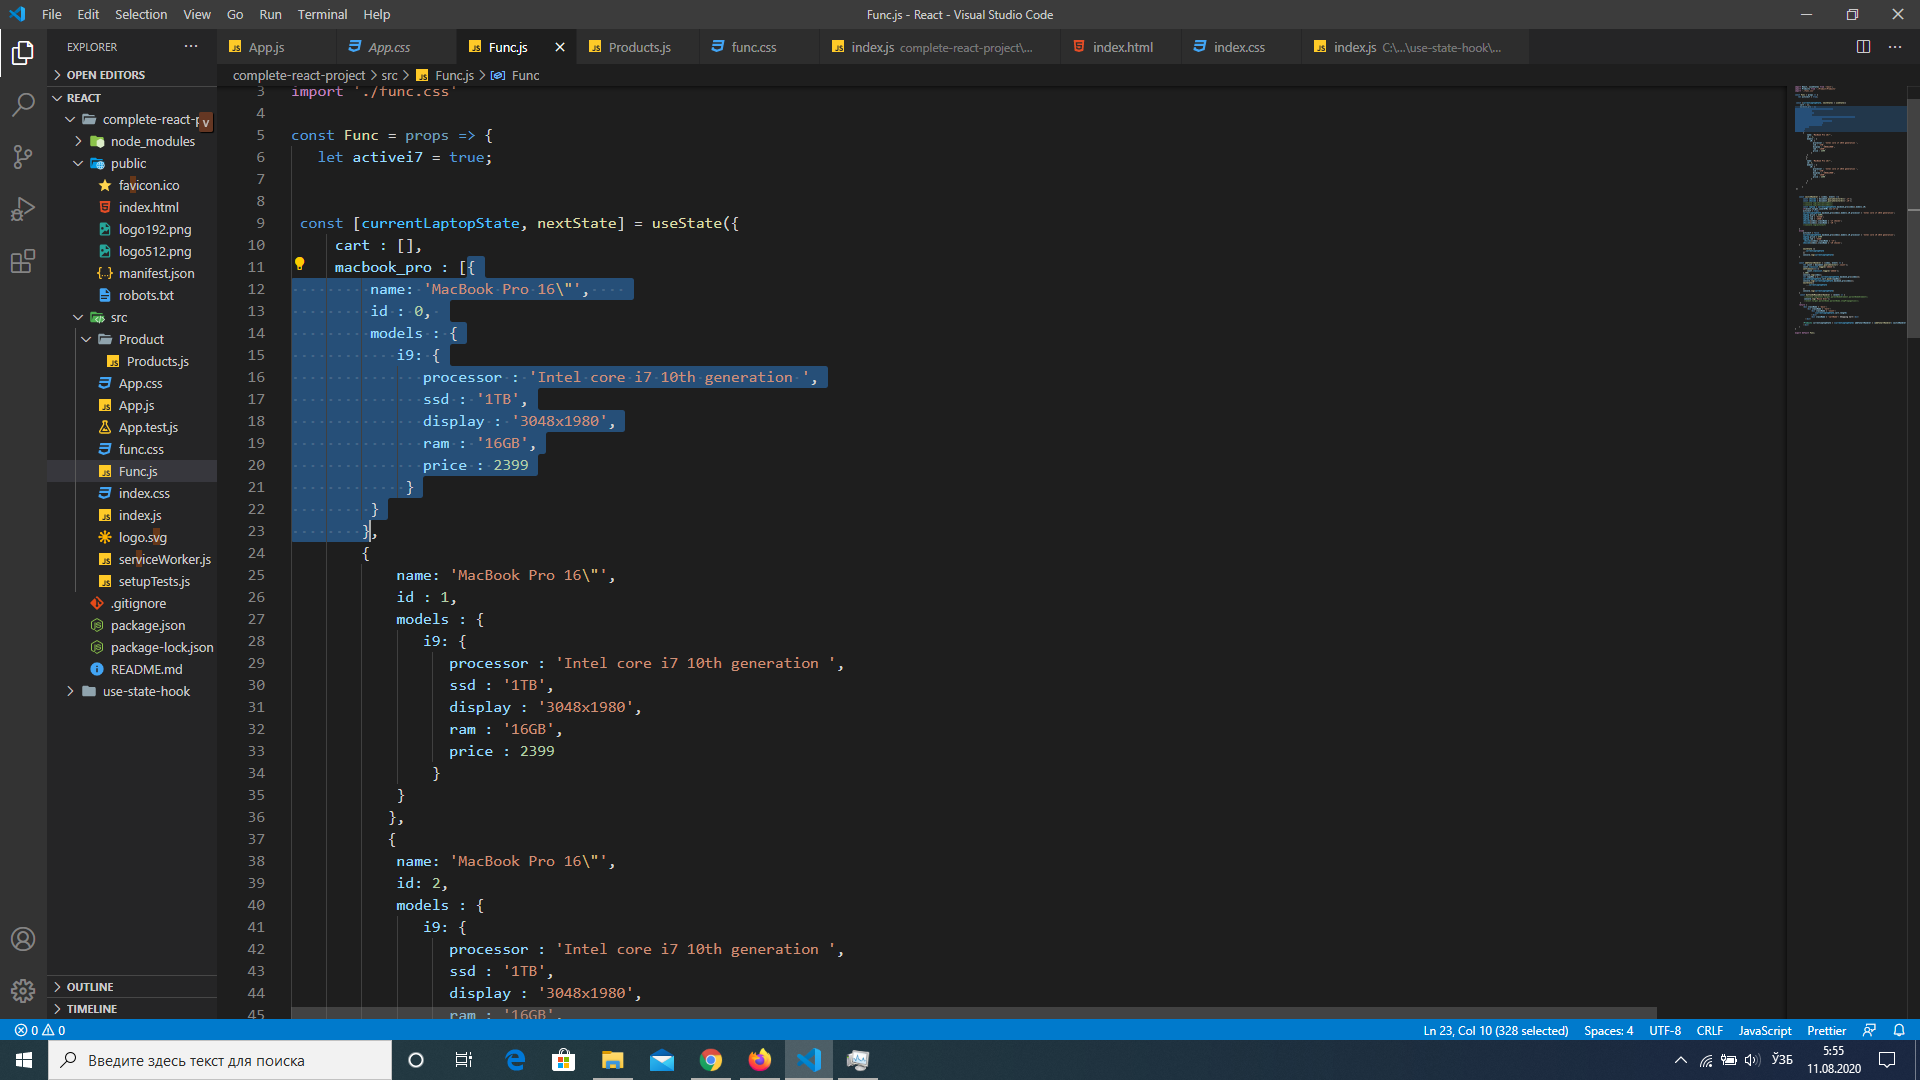Viewport: 1920px width, 1080px height.
Task: Click Ln 23, Col 10 cursor position
Action: coord(1495,1030)
